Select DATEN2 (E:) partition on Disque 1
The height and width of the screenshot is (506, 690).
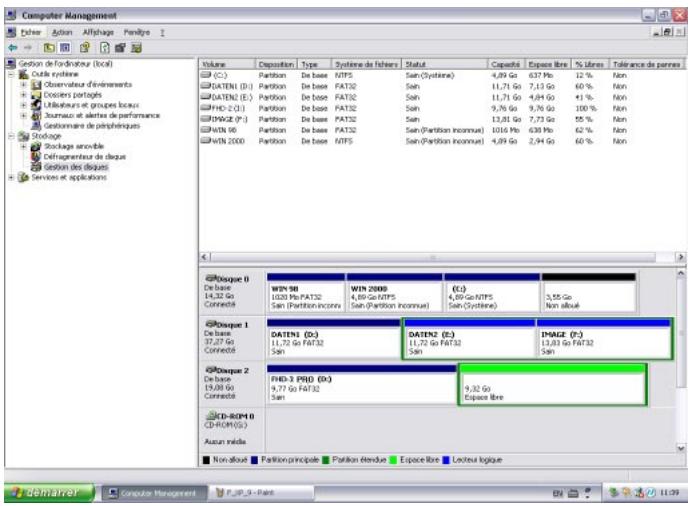pyautogui.click(x=470, y=338)
